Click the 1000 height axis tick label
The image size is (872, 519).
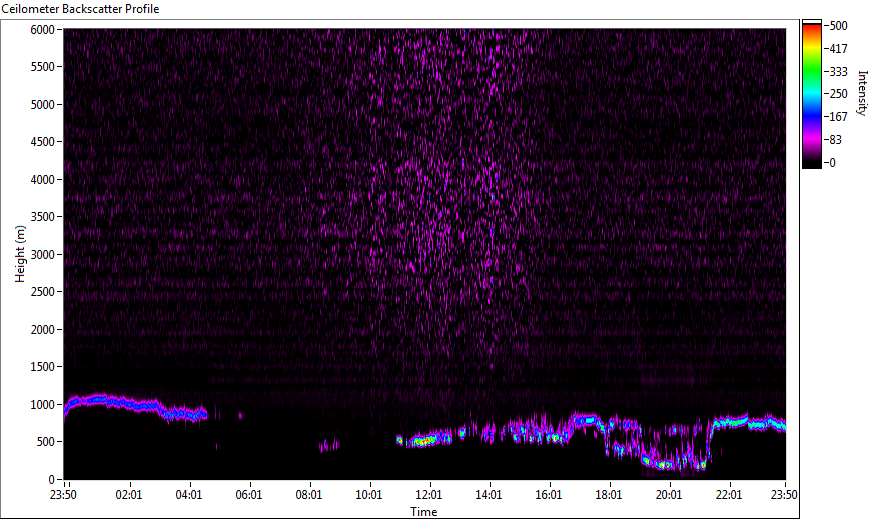pyautogui.click(x=42, y=405)
